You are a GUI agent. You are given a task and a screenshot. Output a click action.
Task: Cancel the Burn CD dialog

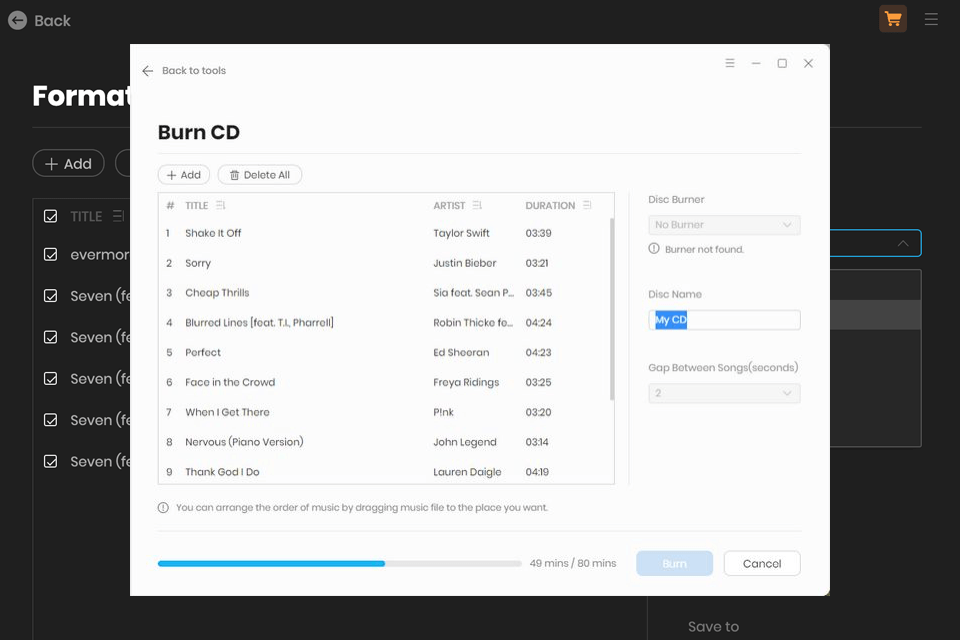[x=762, y=563]
